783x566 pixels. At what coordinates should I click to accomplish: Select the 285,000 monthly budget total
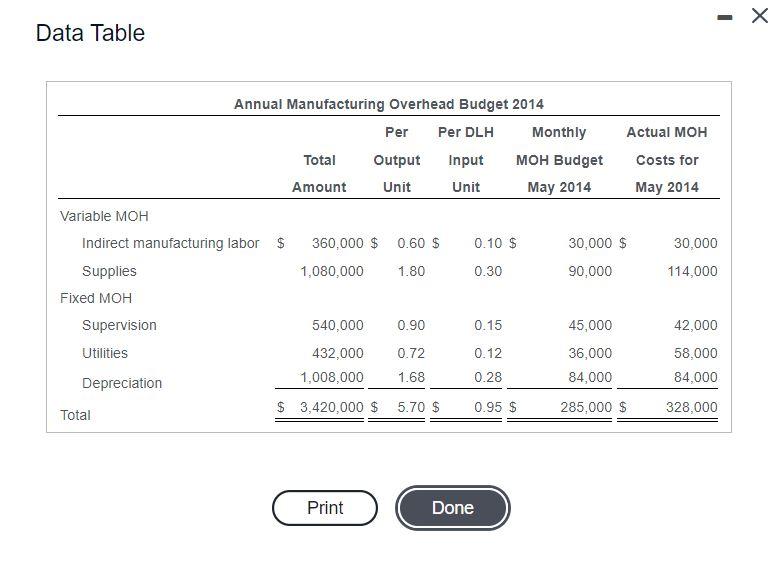click(586, 407)
